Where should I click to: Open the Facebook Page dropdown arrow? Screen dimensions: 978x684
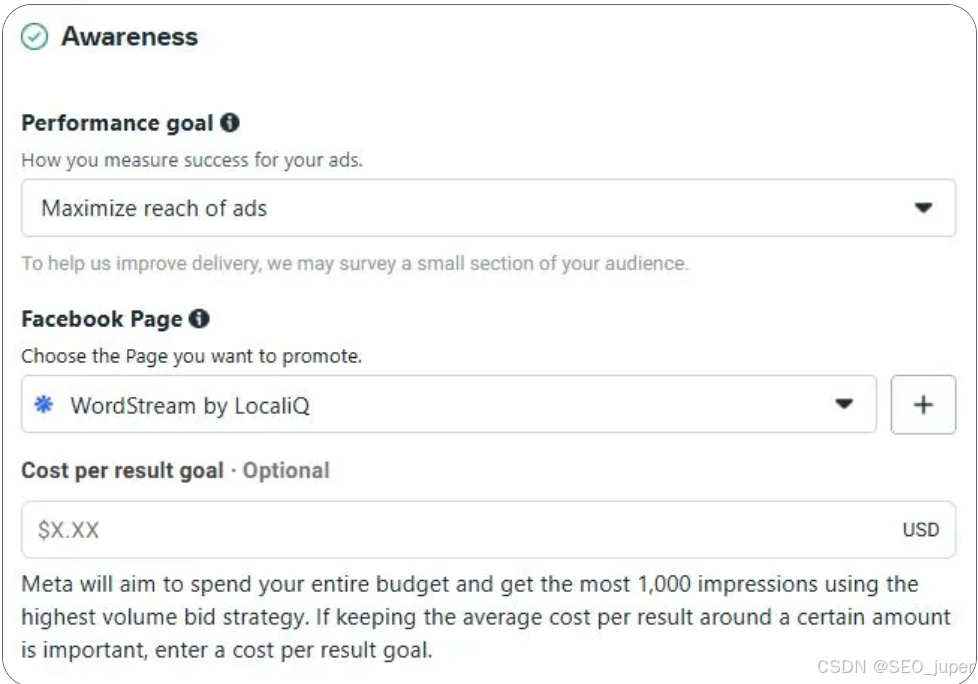(845, 405)
